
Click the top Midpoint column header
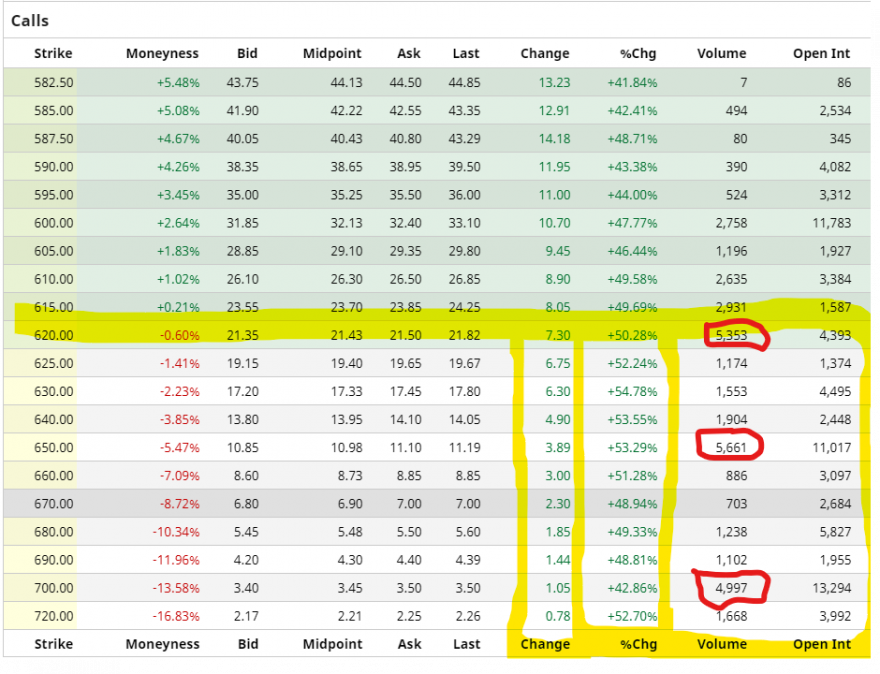click(332, 53)
